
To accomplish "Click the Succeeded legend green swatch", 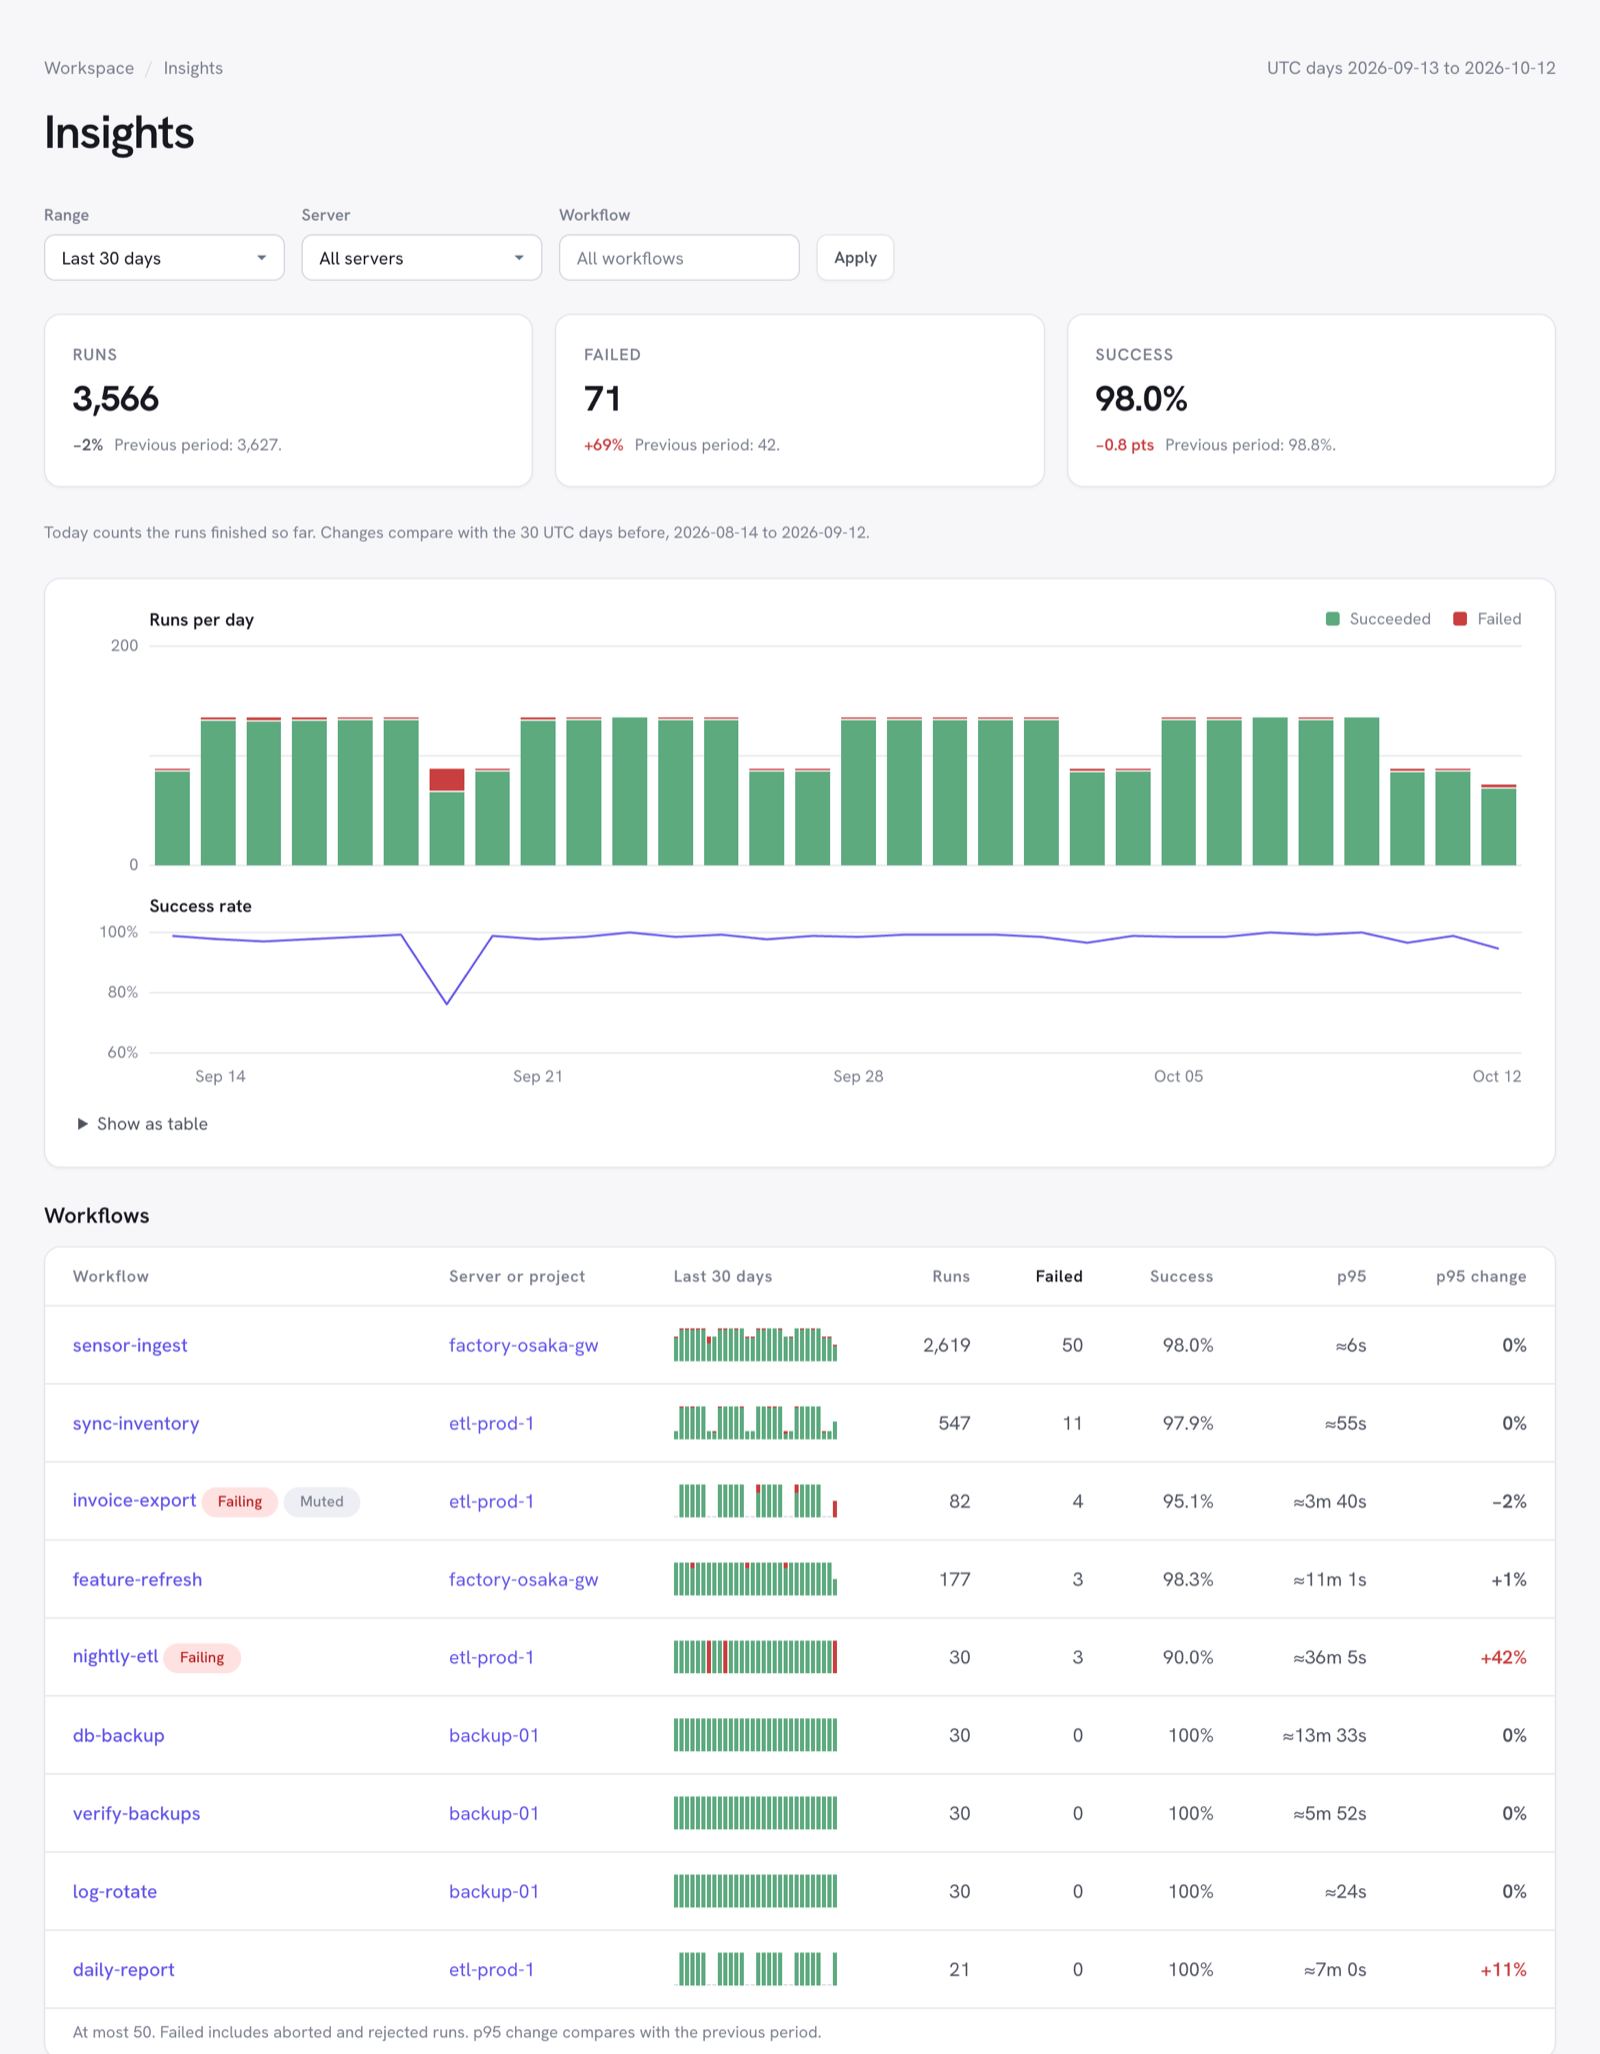I will click(1332, 619).
